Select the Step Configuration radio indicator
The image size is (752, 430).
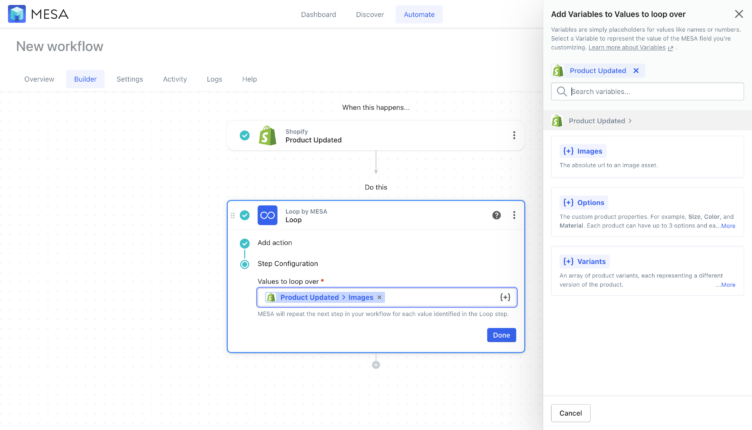point(245,264)
